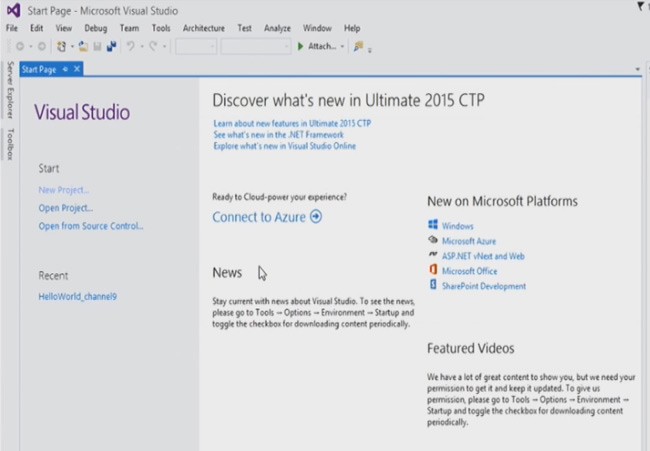650x451 pixels.
Task: Open the Undo history dropdown arrow
Action: point(142,46)
